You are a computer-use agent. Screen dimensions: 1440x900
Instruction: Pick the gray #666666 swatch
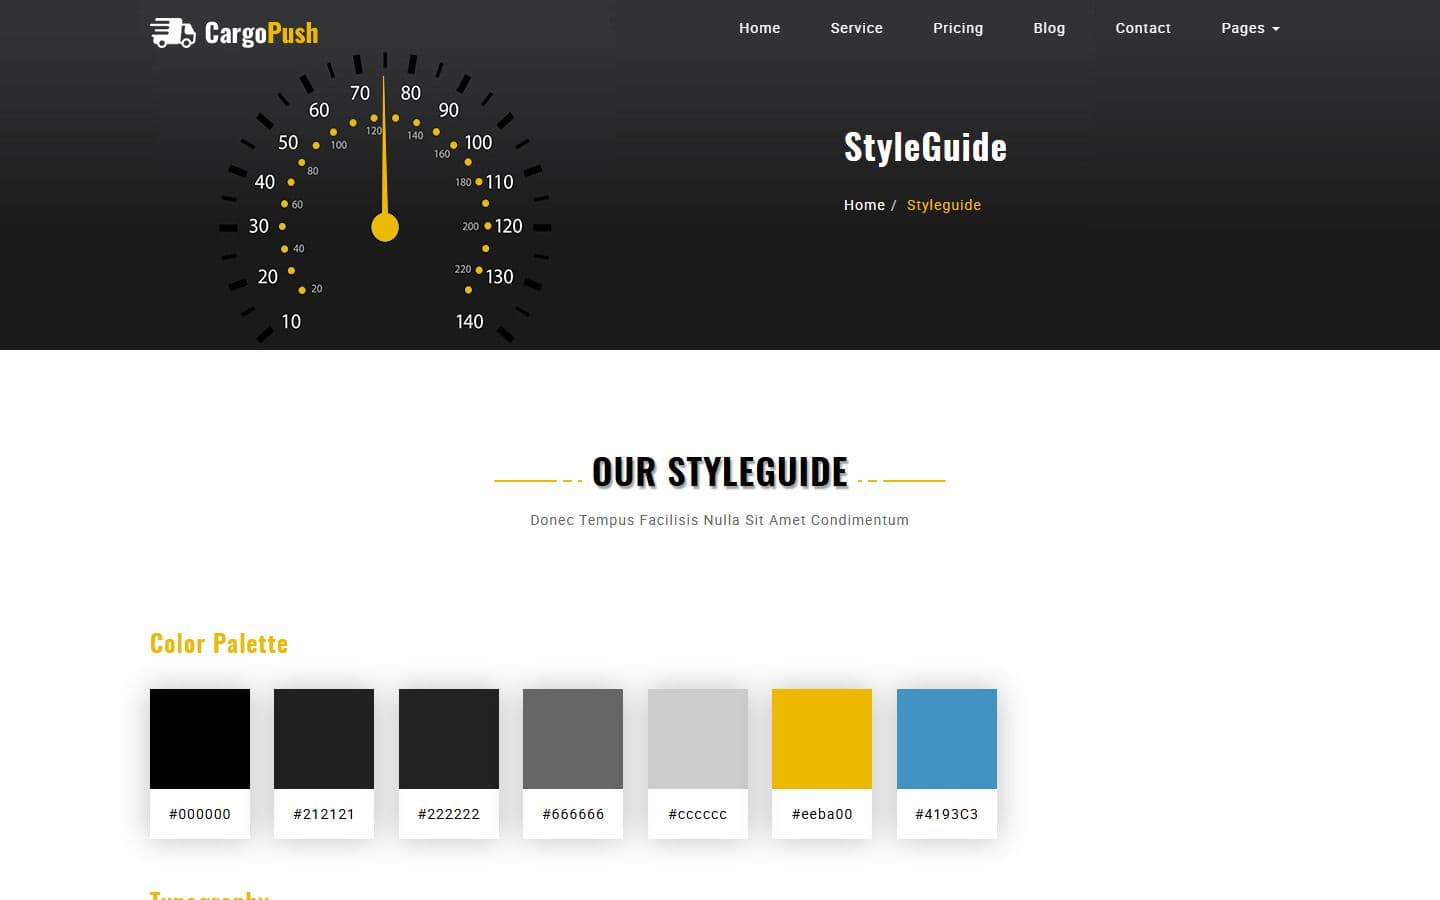point(573,739)
